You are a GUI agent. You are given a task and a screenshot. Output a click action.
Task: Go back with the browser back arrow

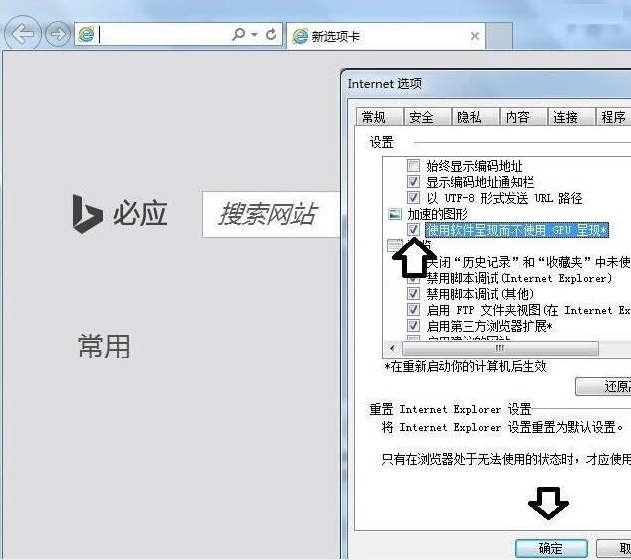tap(23, 34)
